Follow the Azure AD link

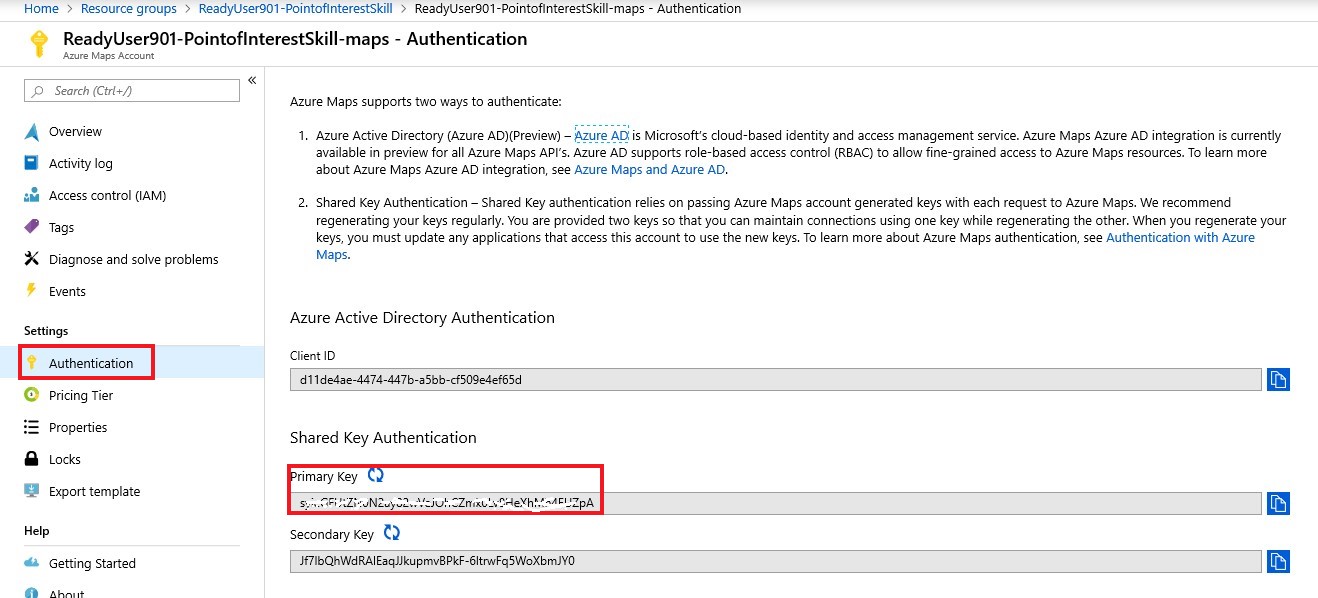tap(601, 135)
